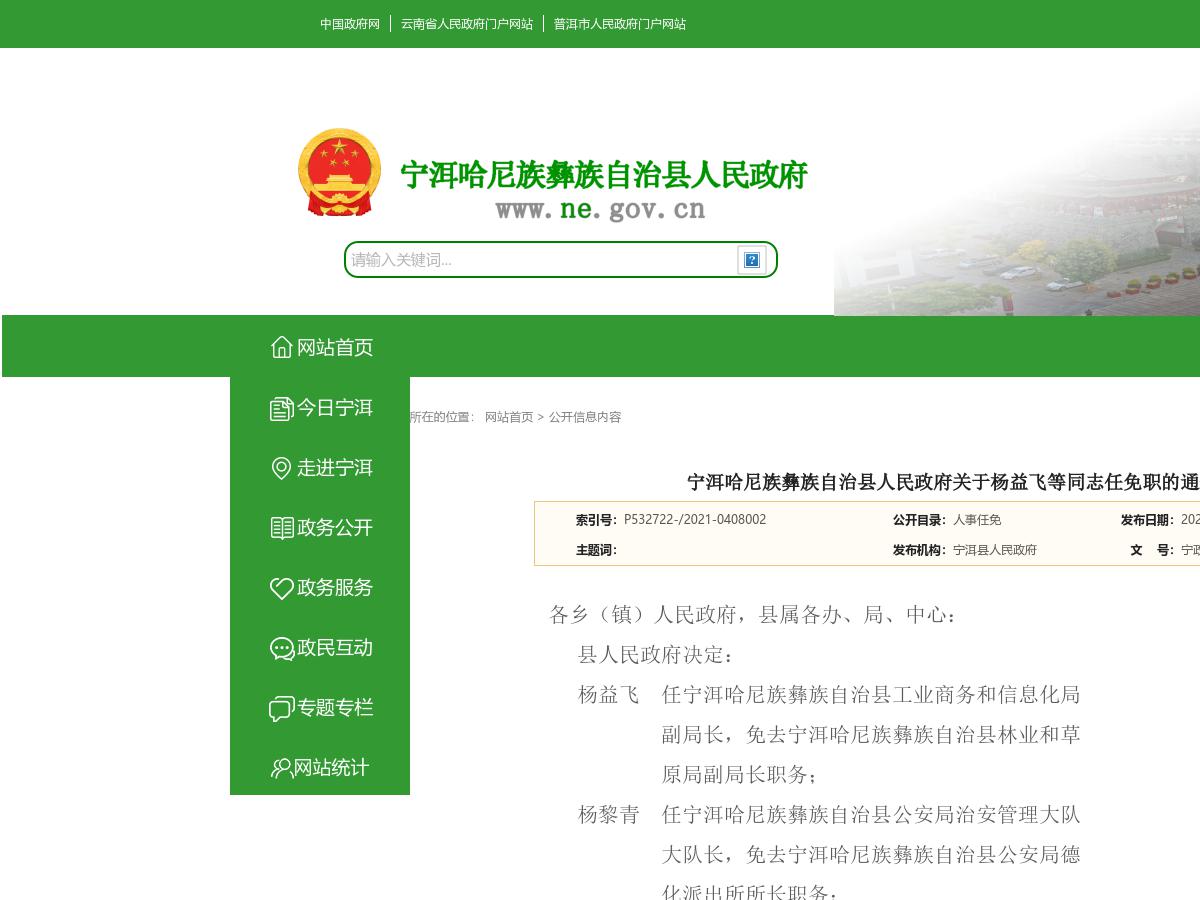Click the home icon beside 网站首页
The height and width of the screenshot is (900, 1200).
(x=282, y=347)
